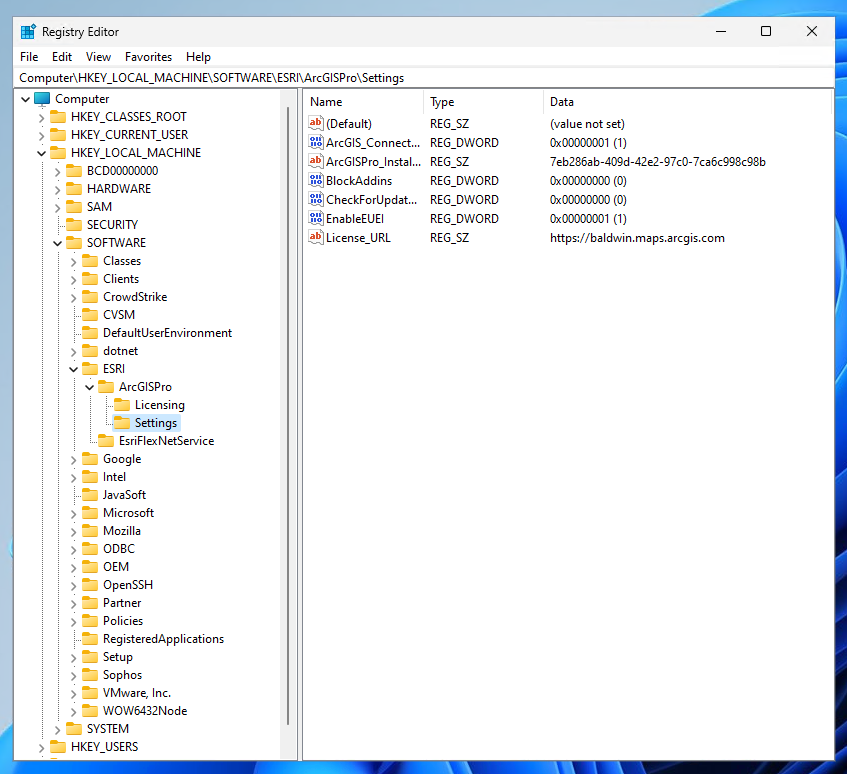Open the Edit menu
The height and width of the screenshot is (774, 847).
(62, 57)
